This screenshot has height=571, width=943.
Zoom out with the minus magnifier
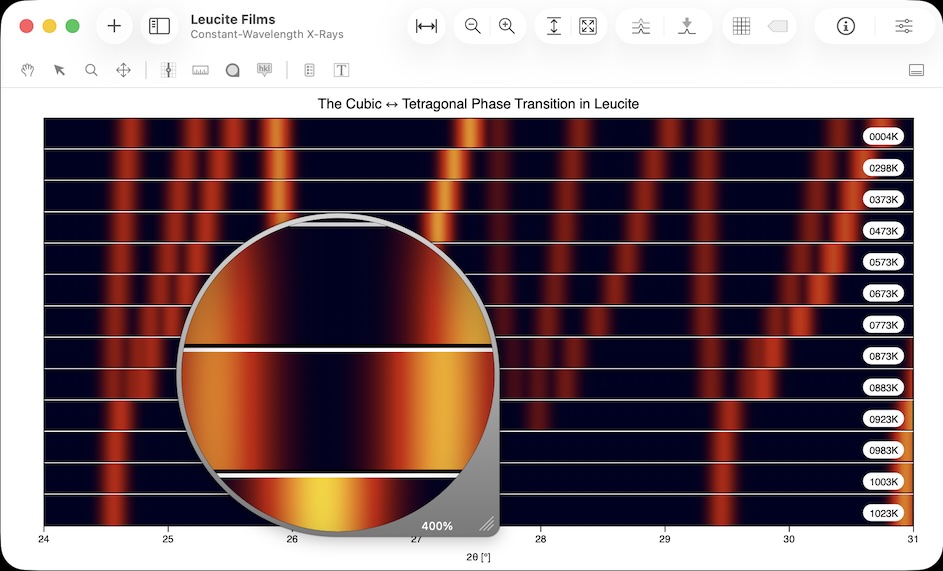pyautogui.click(x=473, y=26)
